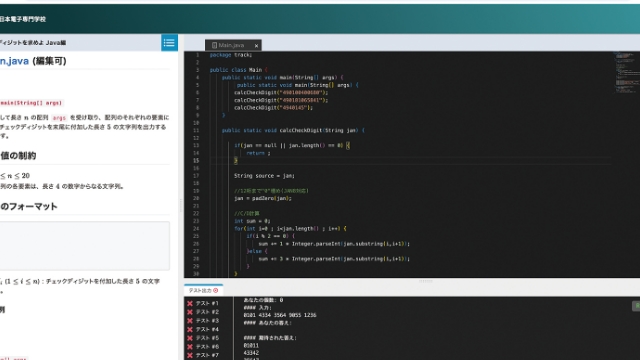The width and height of the screenshot is (640, 360).
Task: Click line number 15 in the gutter
Action: pos(196,161)
